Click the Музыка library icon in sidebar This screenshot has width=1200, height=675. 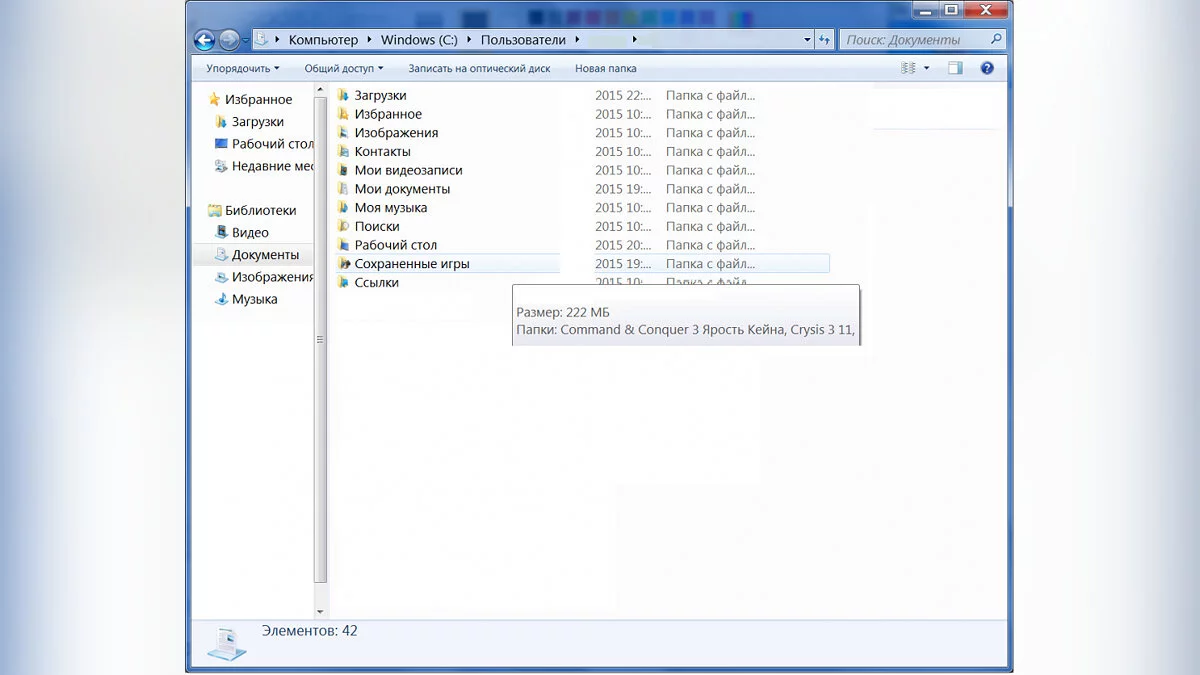[x=221, y=299]
